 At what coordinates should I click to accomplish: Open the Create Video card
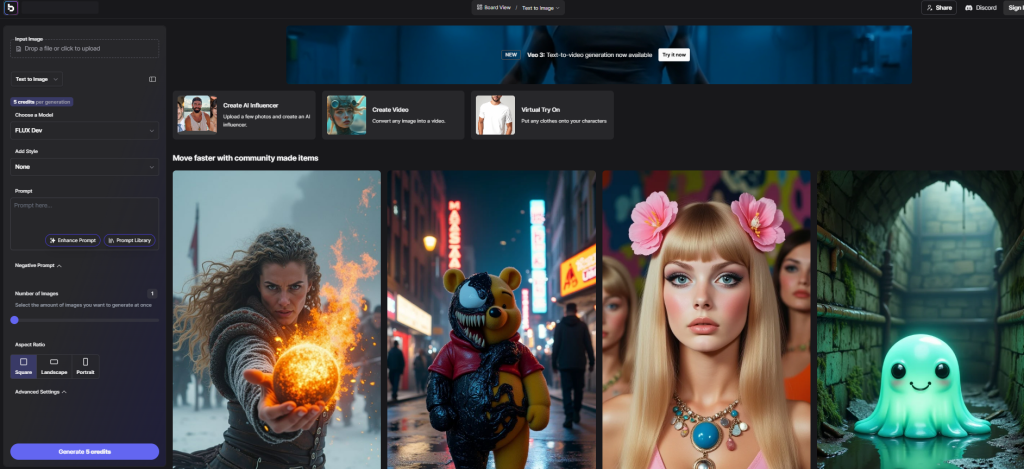pyautogui.click(x=393, y=115)
